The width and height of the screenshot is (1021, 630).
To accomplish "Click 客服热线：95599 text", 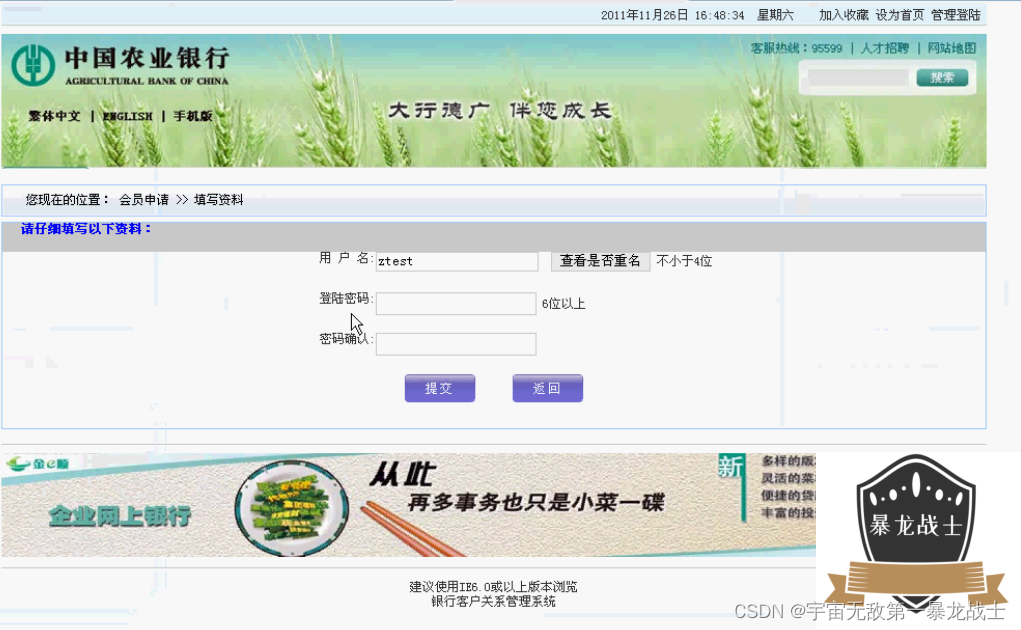I will click(796, 48).
